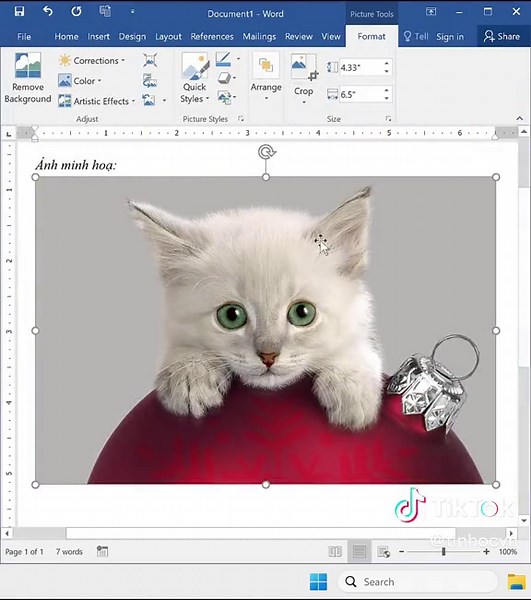Switch to Print Layout view
Viewport: 531px width, 600px height.
pos(359,551)
